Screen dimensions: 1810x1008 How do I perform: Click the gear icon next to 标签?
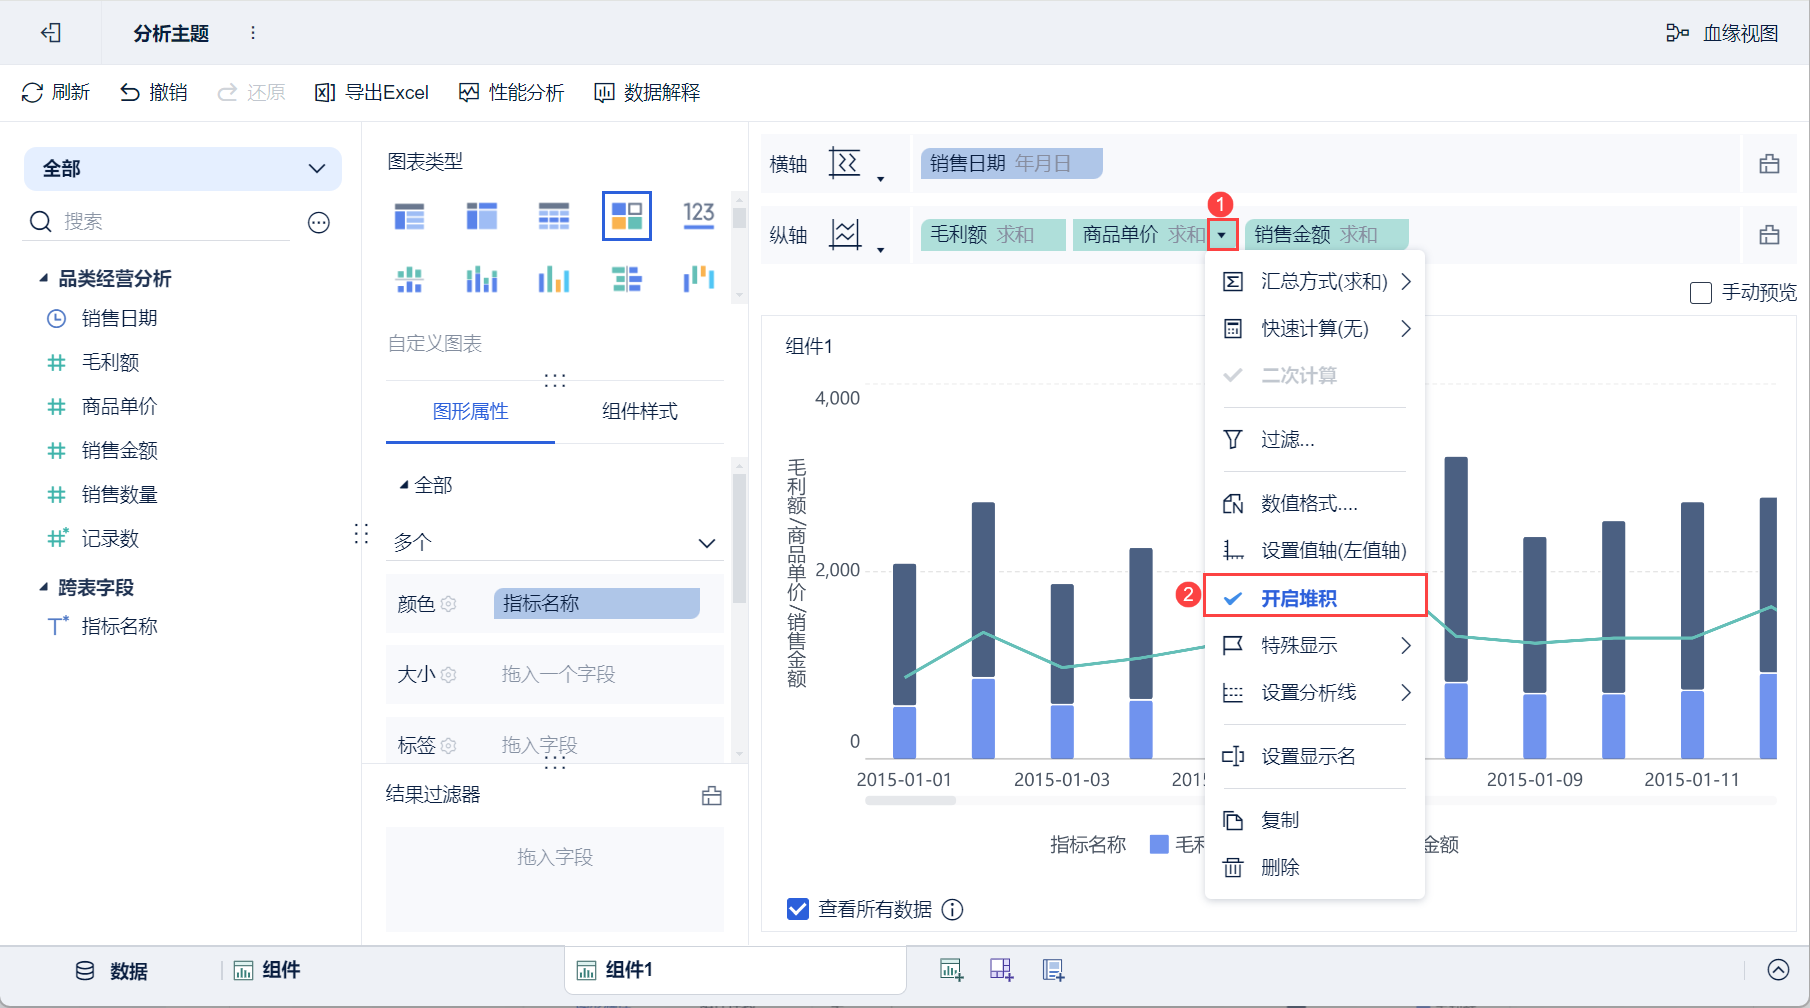click(x=449, y=746)
